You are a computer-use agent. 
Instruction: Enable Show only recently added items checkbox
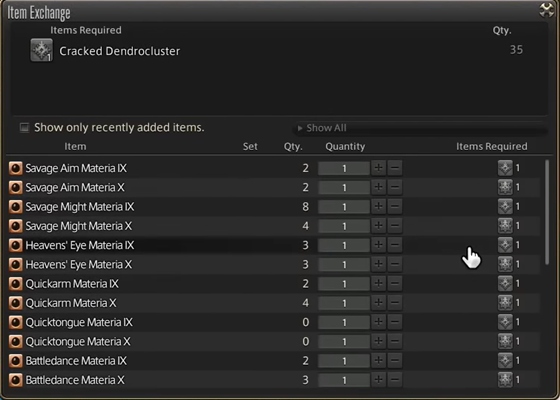point(24,127)
